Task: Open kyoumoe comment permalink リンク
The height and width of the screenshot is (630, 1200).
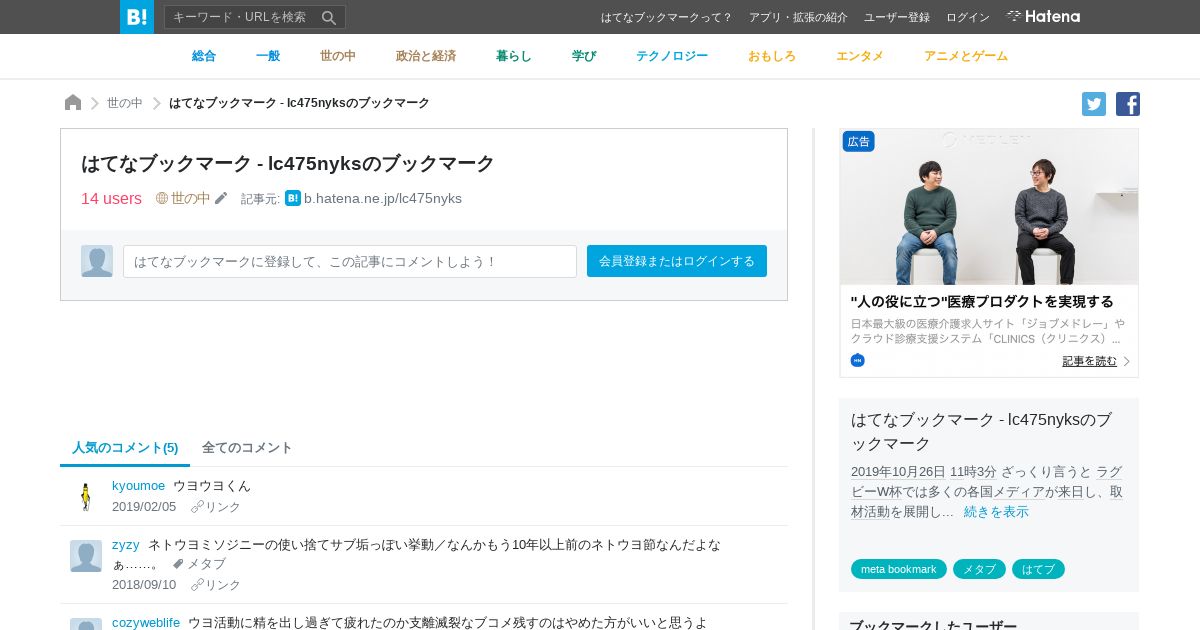Action: click(x=216, y=507)
